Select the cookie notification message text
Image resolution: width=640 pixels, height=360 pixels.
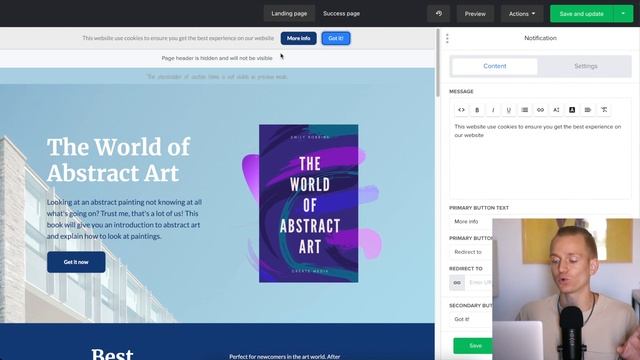coord(178,38)
